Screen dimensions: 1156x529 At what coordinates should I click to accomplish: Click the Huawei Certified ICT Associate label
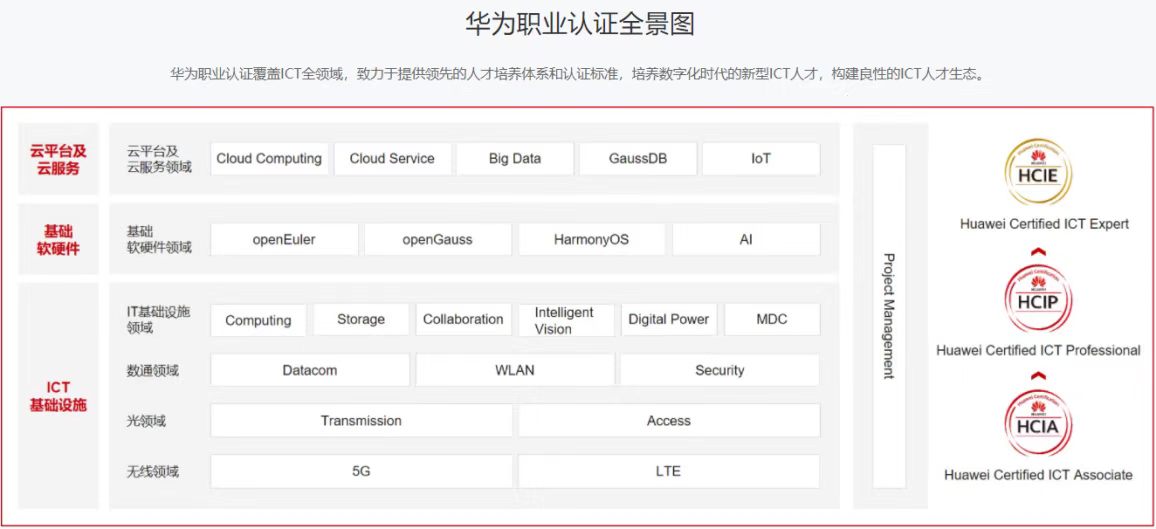pos(1038,475)
